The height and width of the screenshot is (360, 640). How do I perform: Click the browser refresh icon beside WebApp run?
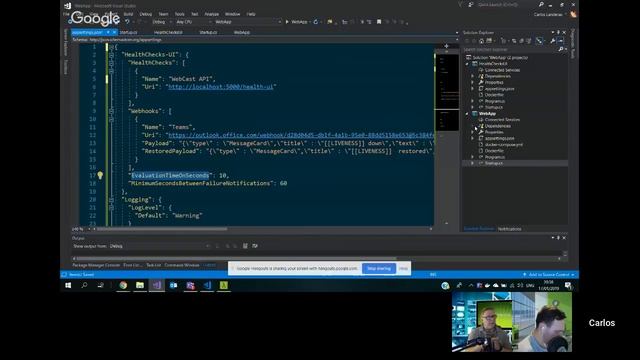point(316,22)
